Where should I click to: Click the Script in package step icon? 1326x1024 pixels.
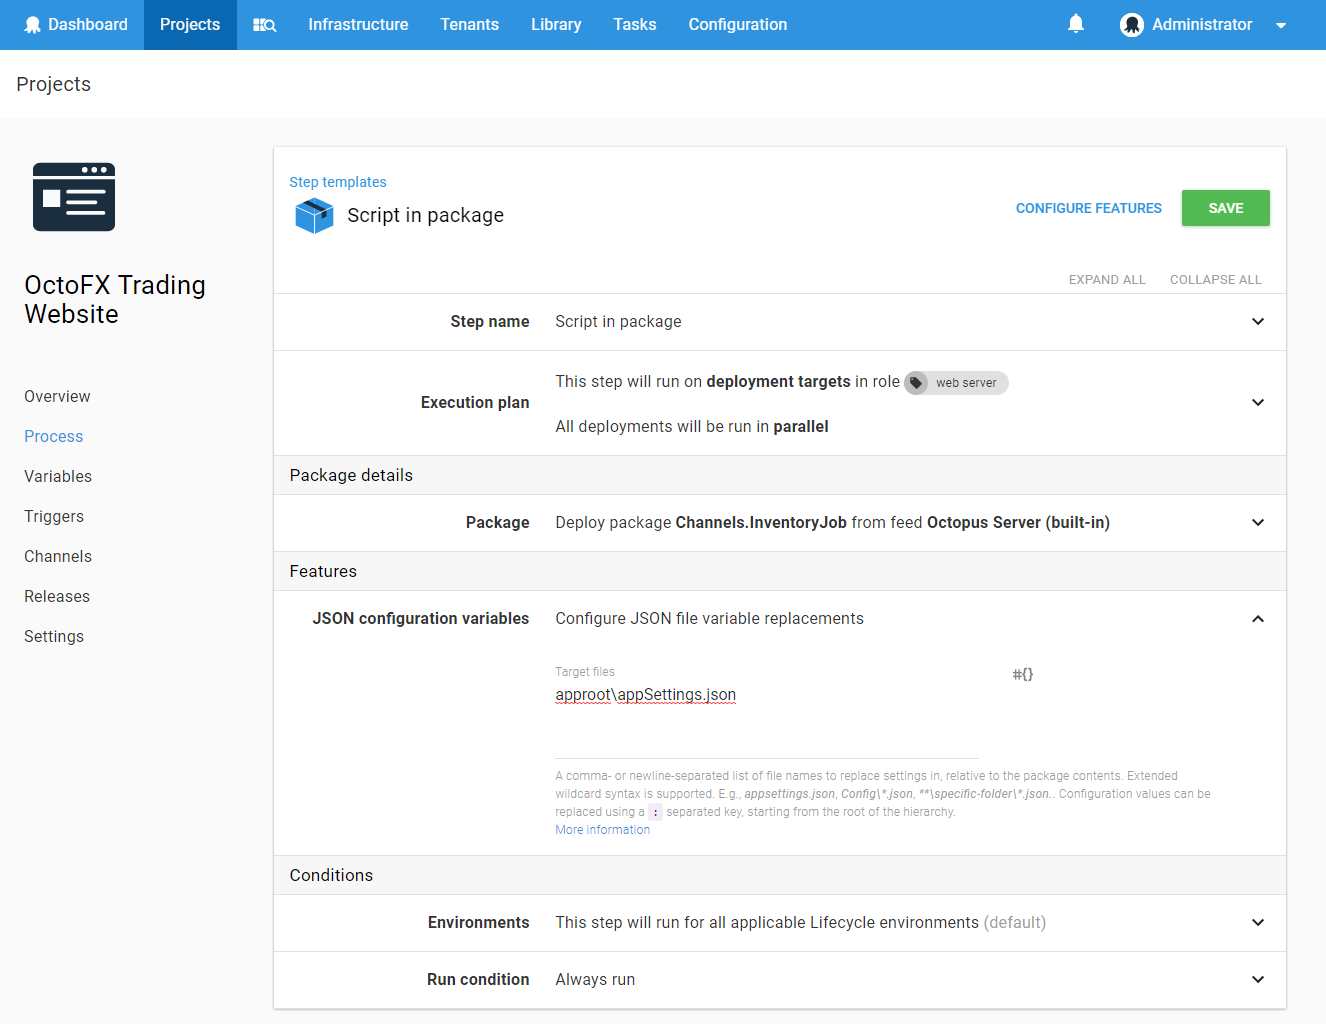313,215
